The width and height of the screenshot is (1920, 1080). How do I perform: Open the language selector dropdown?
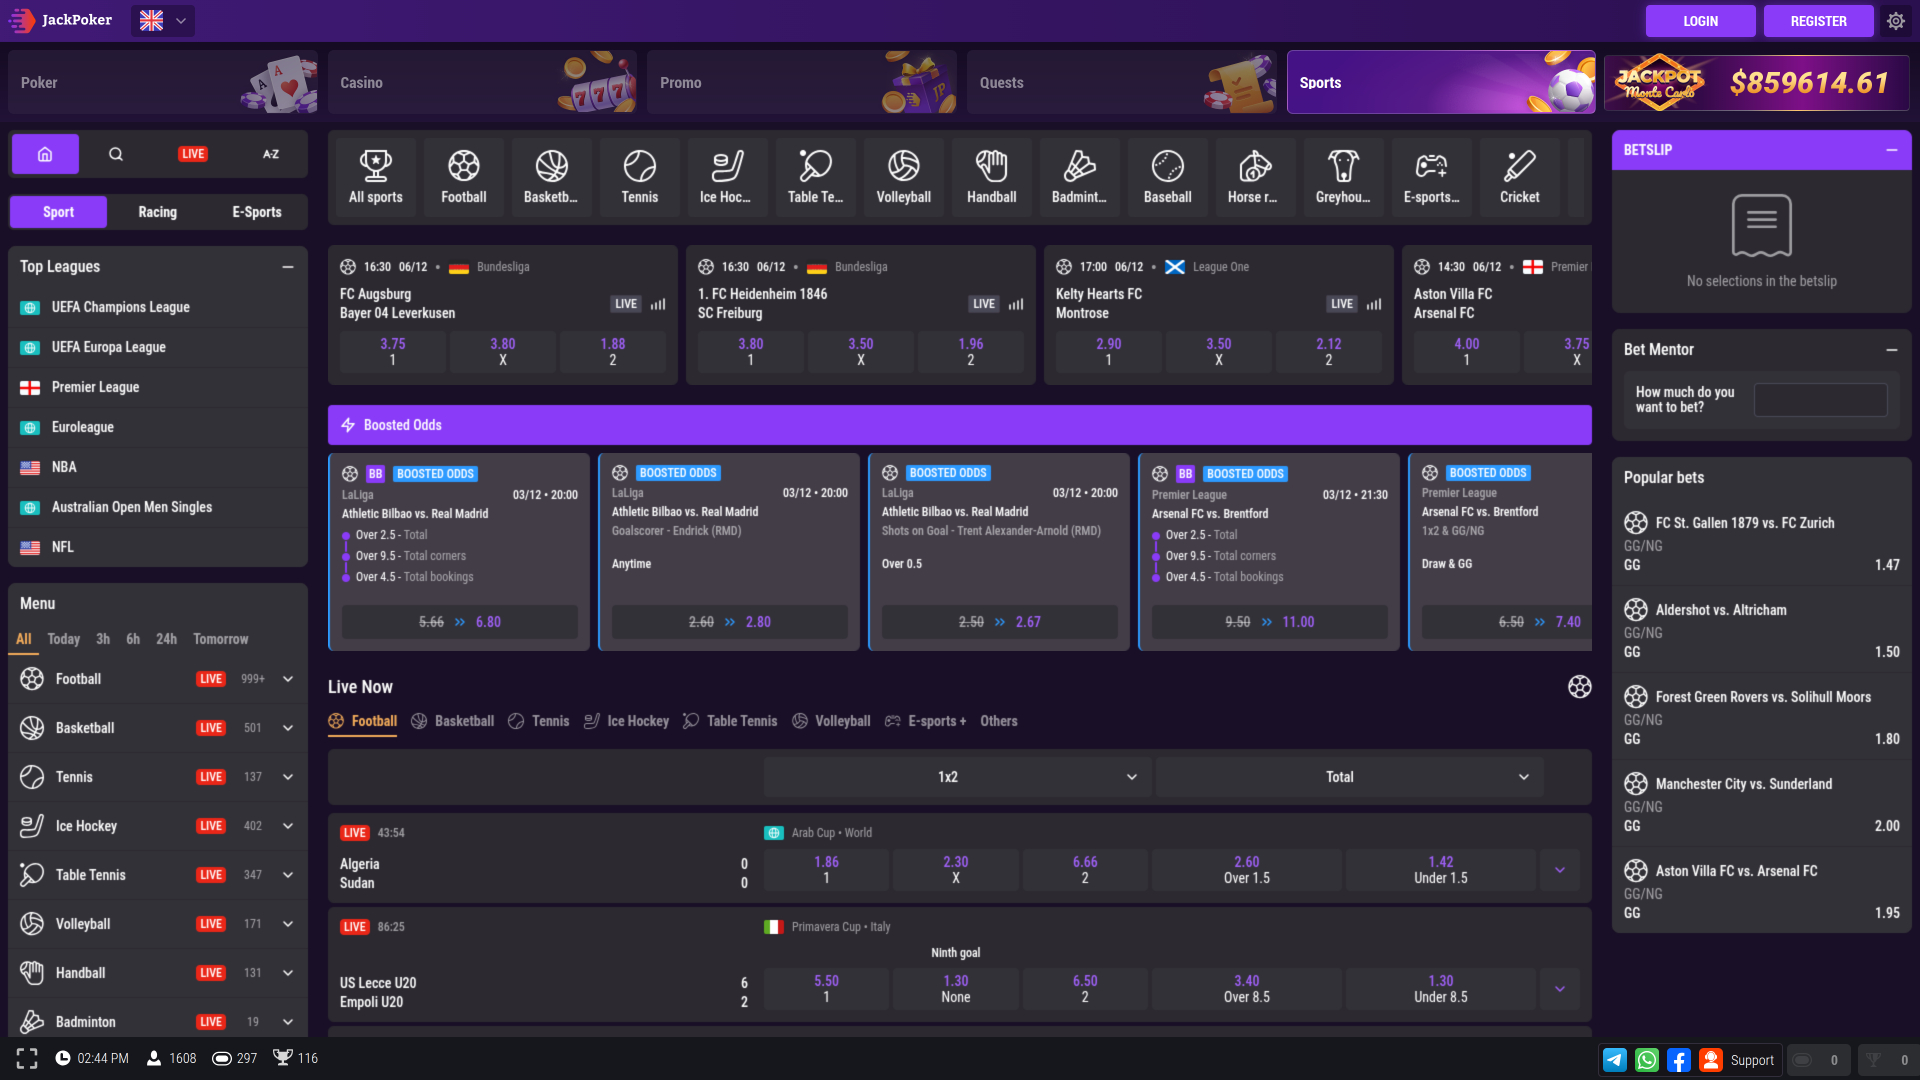pyautogui.click(x=162, y=20)
